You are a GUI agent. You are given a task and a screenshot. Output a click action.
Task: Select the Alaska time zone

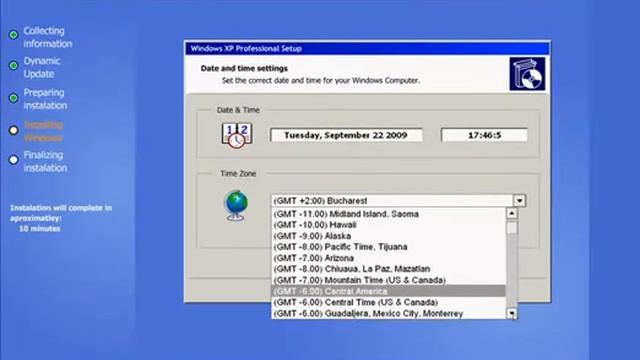[x=389, y=236]
